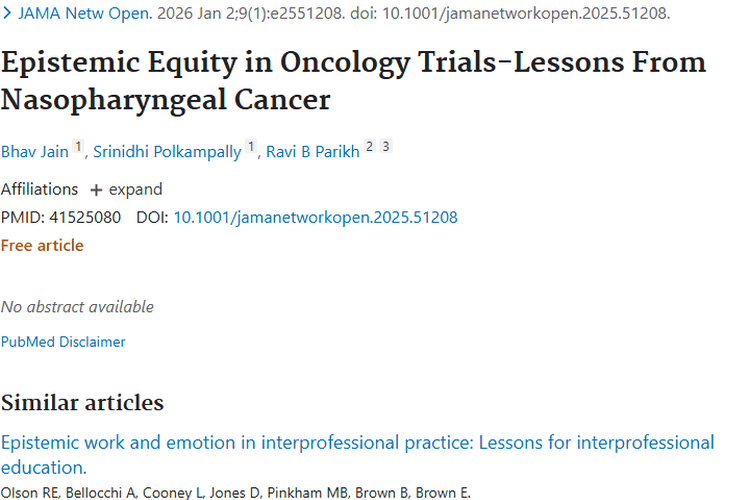Click the Free article label
Screen dimensions: 750x500
coord(42,245)
